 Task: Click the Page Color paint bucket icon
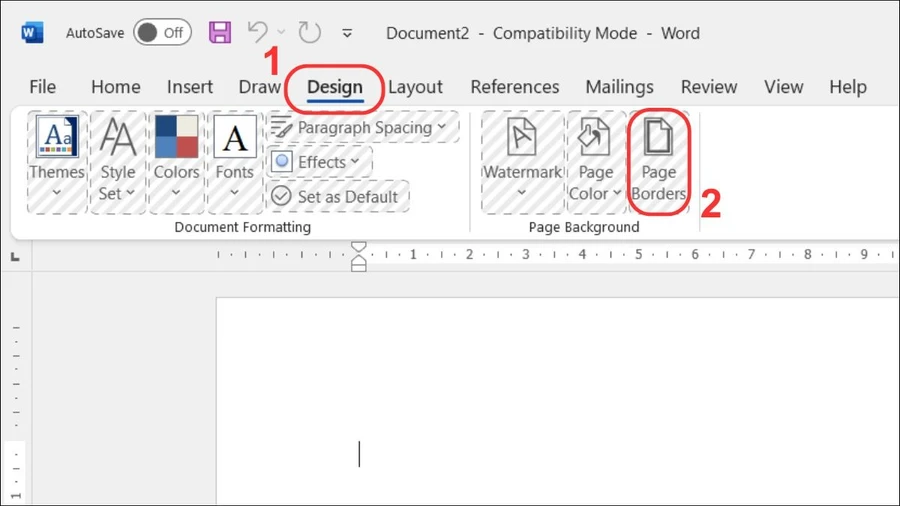point(595,137)
